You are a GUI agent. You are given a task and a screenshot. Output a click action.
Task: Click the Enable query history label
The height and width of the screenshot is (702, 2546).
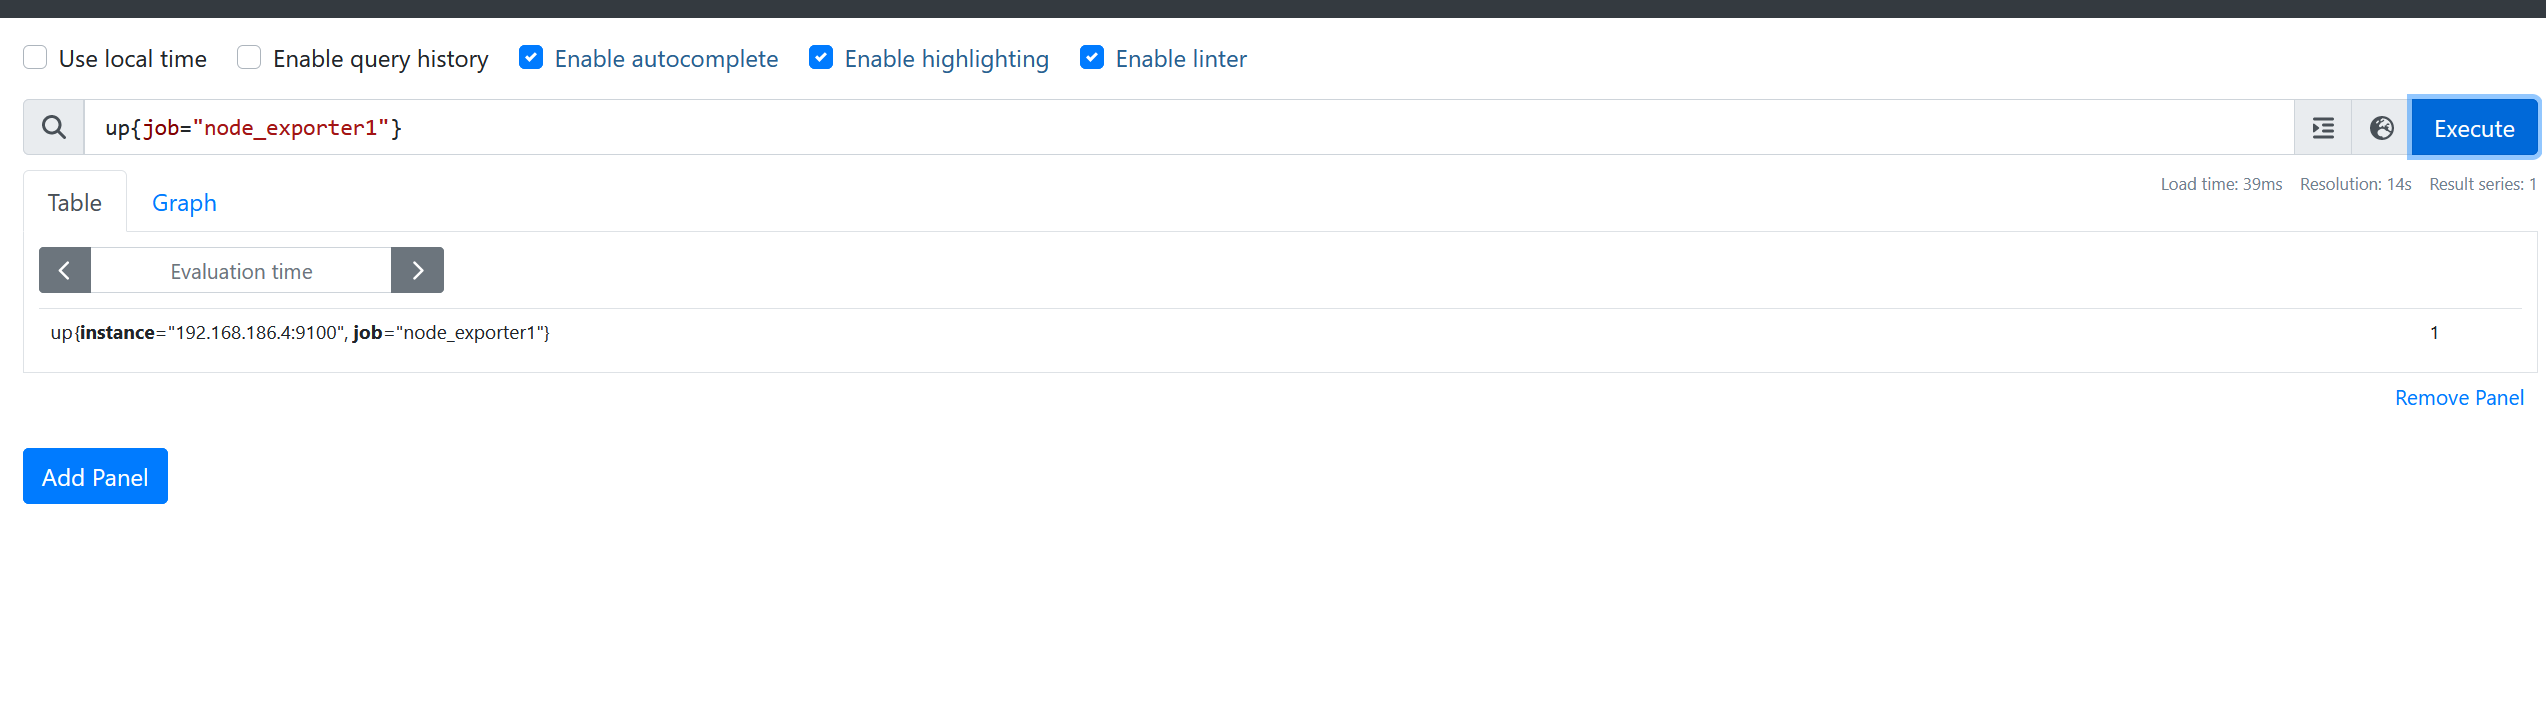tap(380, 59)
